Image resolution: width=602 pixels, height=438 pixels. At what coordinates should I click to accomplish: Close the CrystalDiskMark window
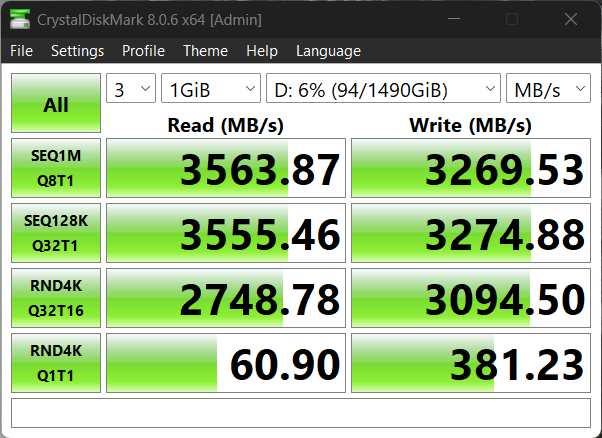pos(571,19)
